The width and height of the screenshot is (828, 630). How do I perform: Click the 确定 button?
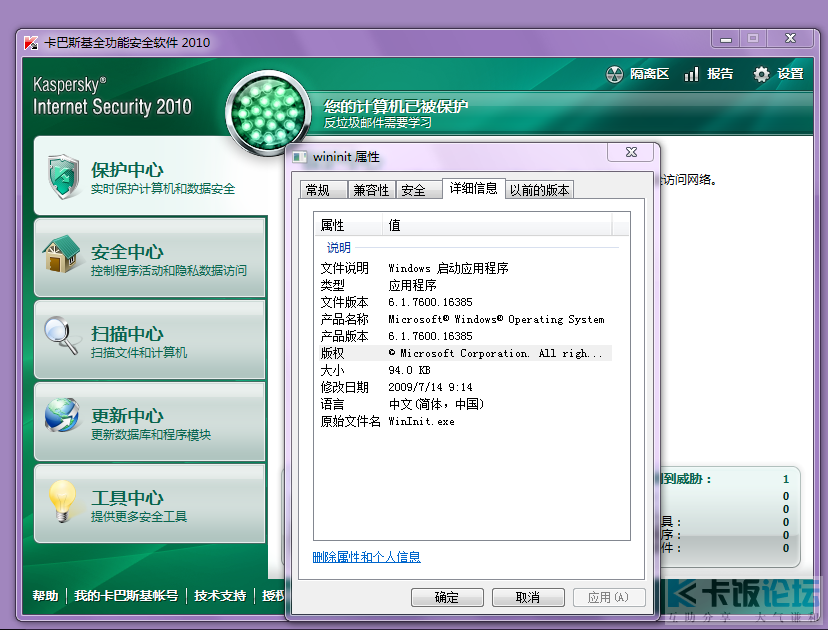coord(447,597)
